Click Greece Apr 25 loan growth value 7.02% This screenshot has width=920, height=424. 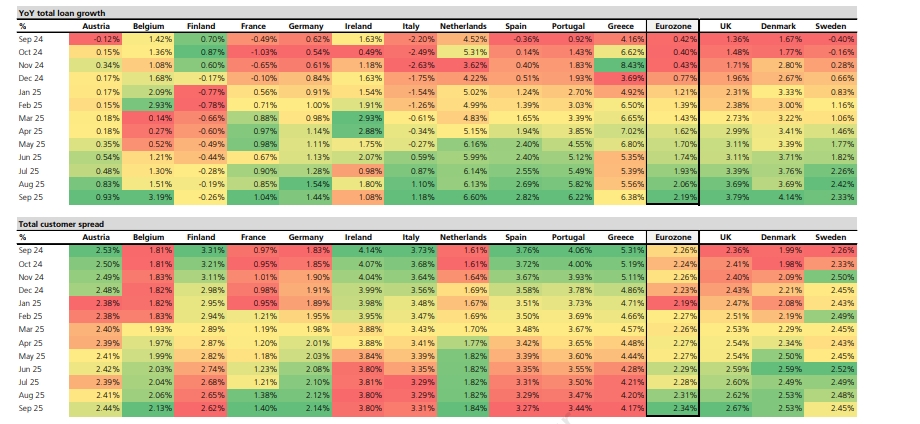click(x=621, y=130)
